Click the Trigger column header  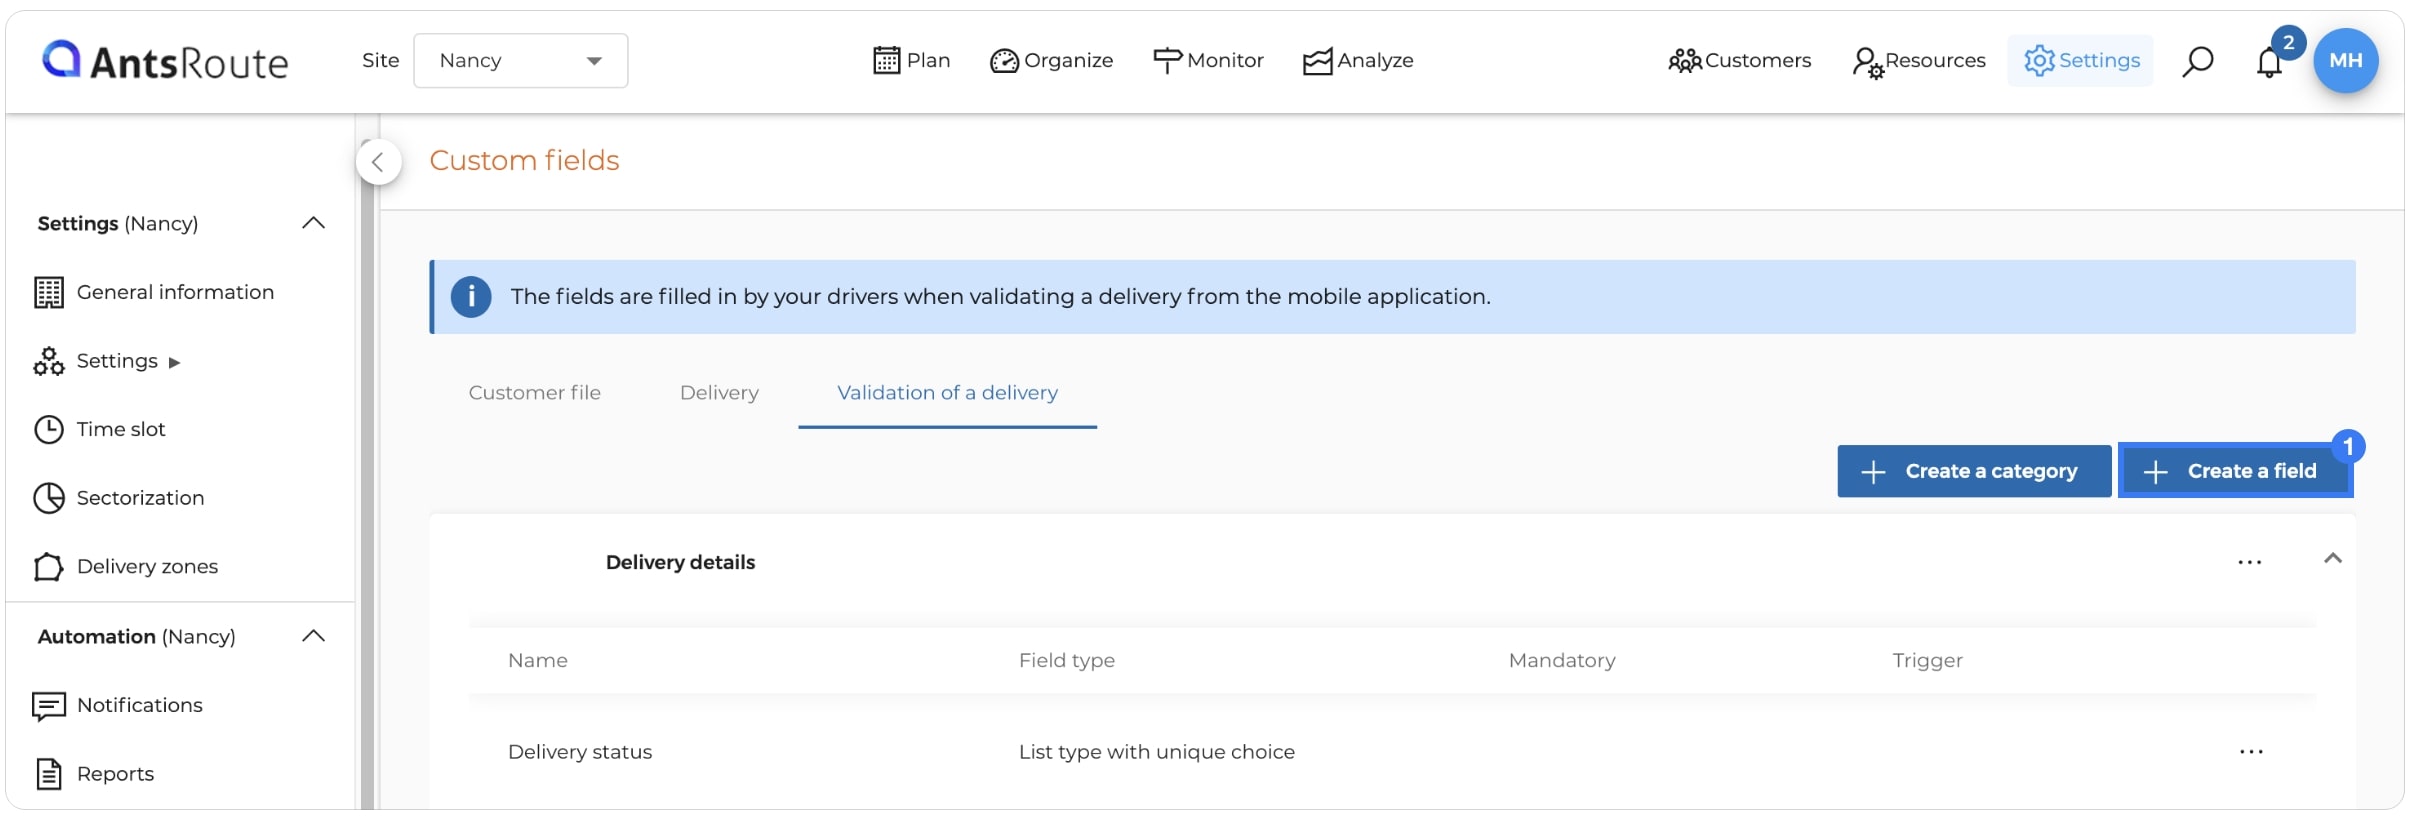click(1927, 661)
